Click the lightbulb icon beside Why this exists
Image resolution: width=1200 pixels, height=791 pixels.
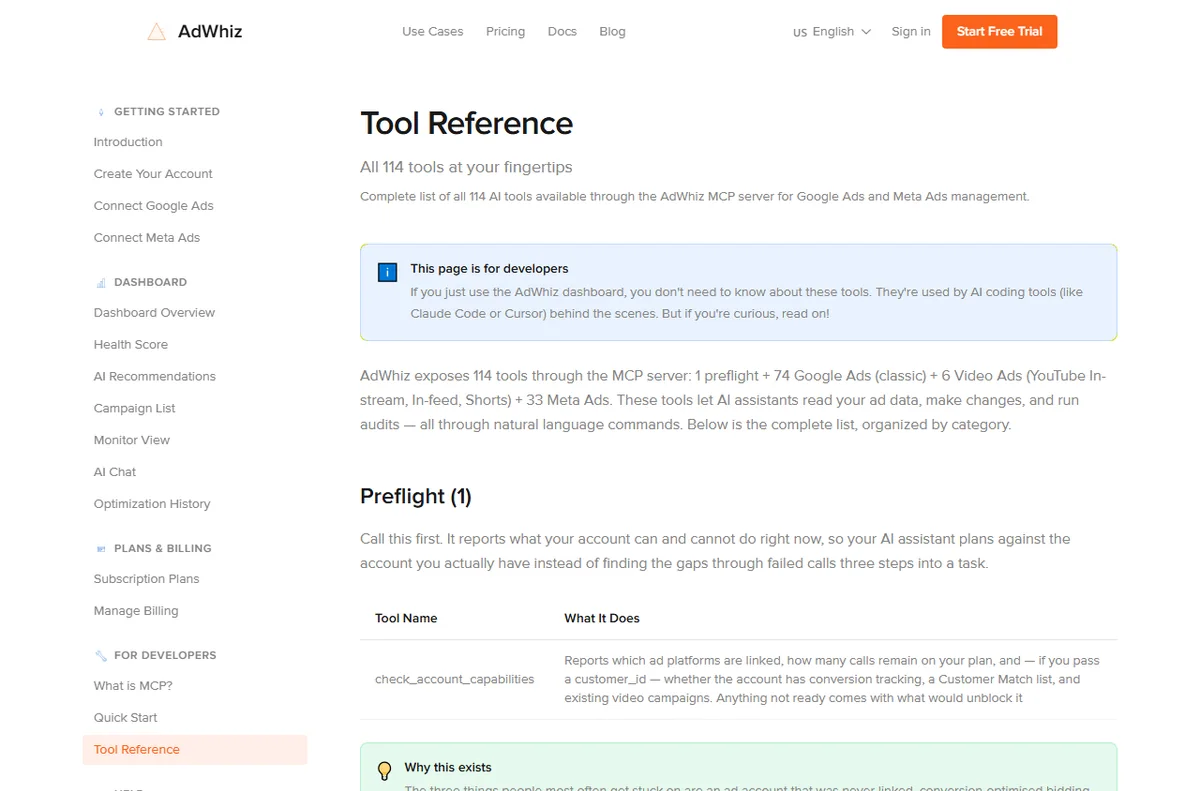(x=384, y=771)
